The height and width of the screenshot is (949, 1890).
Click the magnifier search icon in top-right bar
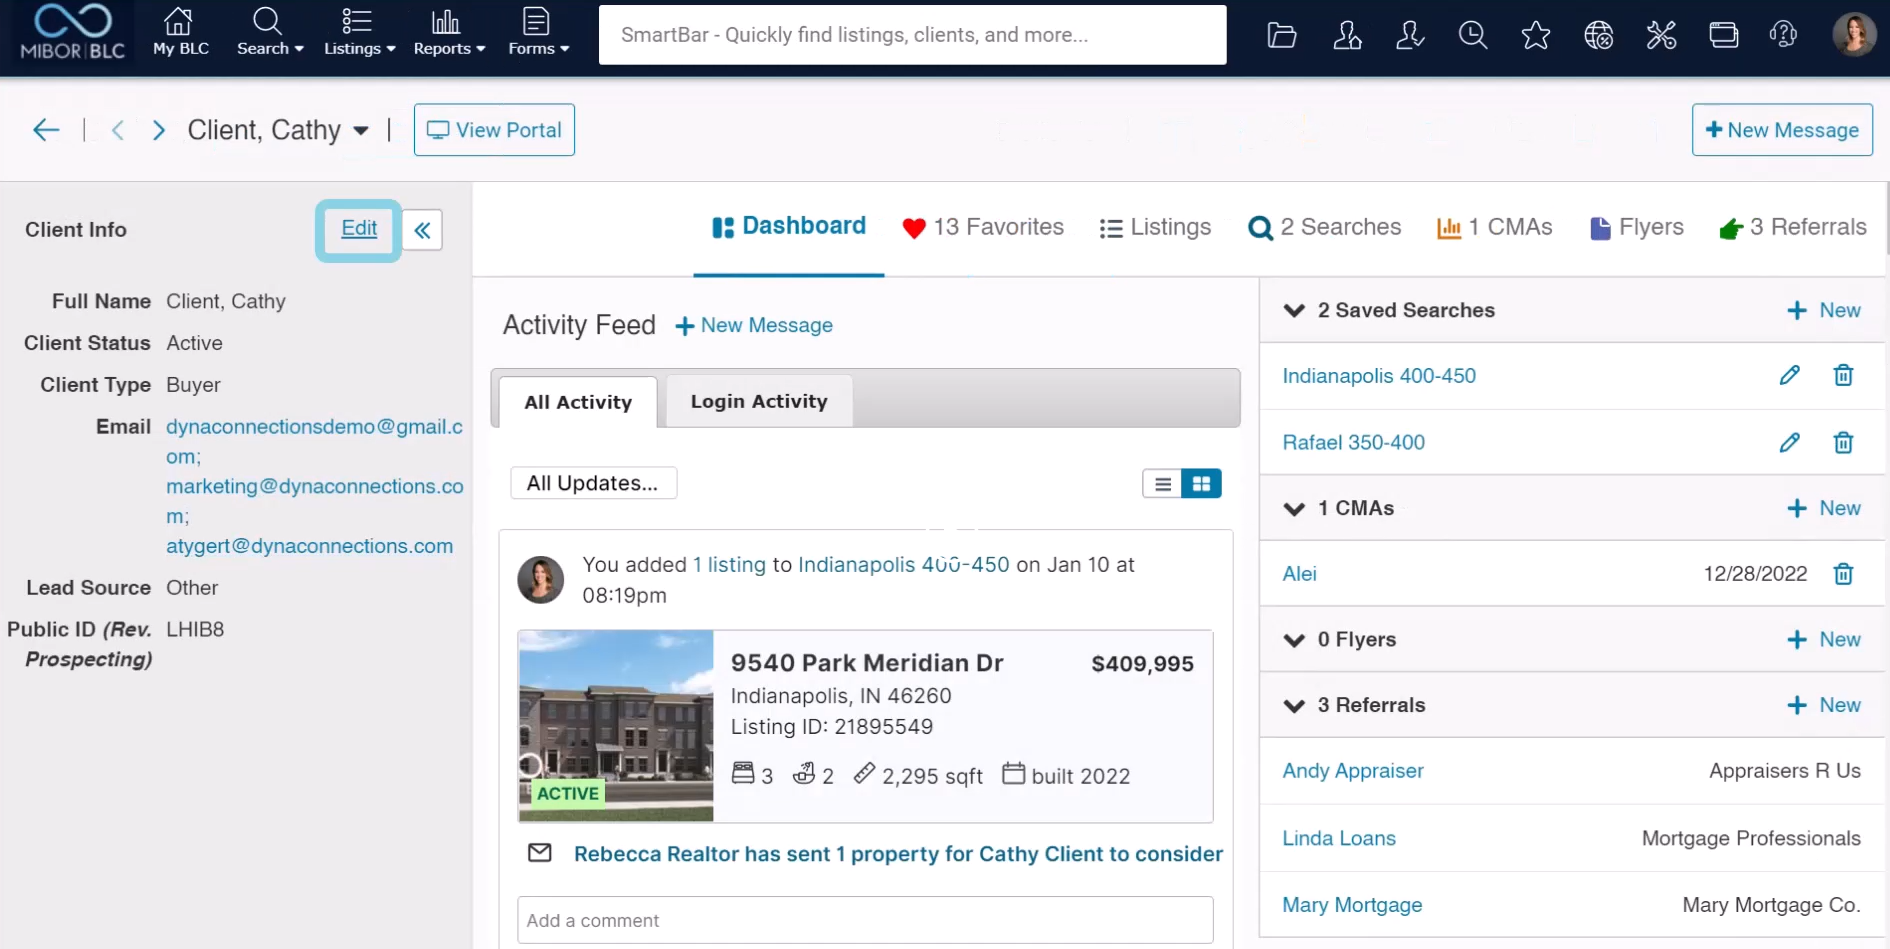coord(1473,36)
